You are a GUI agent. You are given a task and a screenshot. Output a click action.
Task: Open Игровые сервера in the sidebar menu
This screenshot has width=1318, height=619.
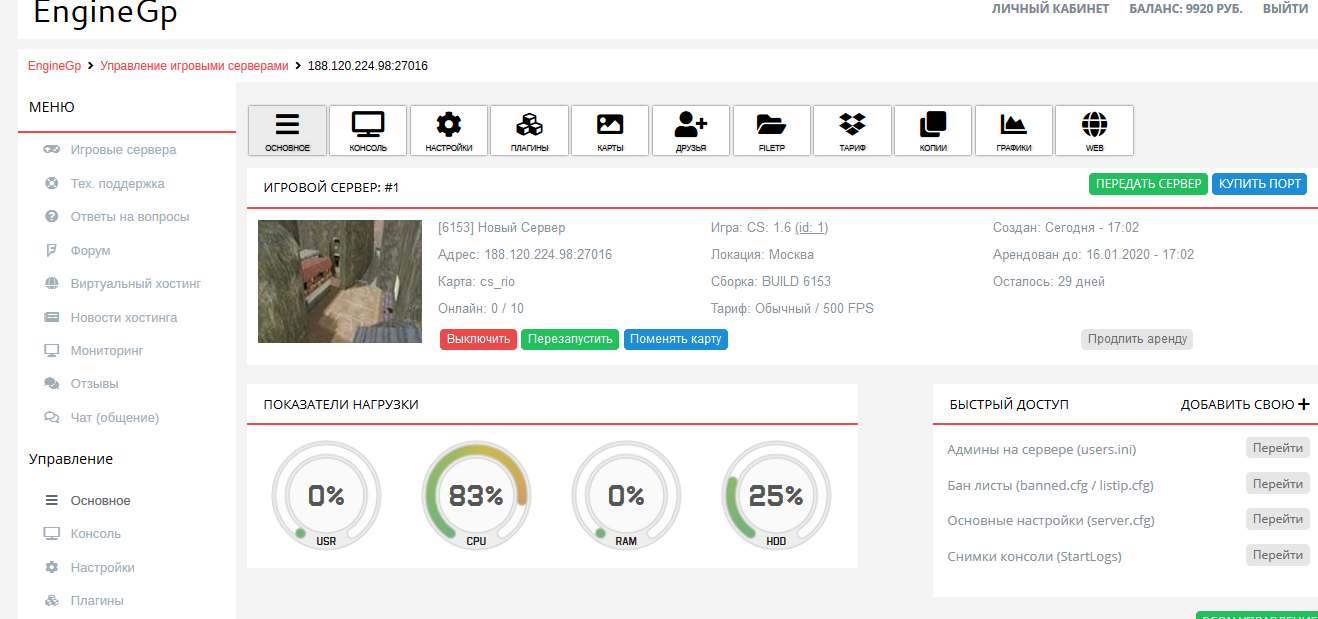tap(123, 150)
